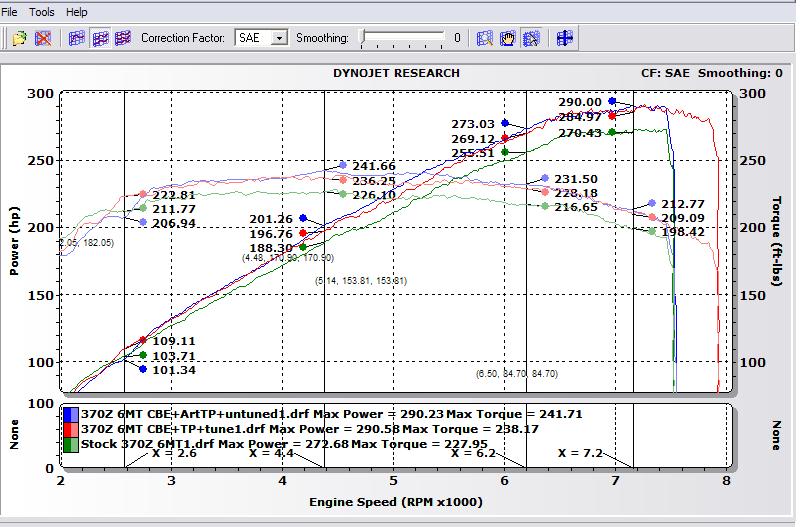The width and height of the screenshot is (800, 527).
Task: Click the 226.10 torque value label
Action: [x=374, y=195]
